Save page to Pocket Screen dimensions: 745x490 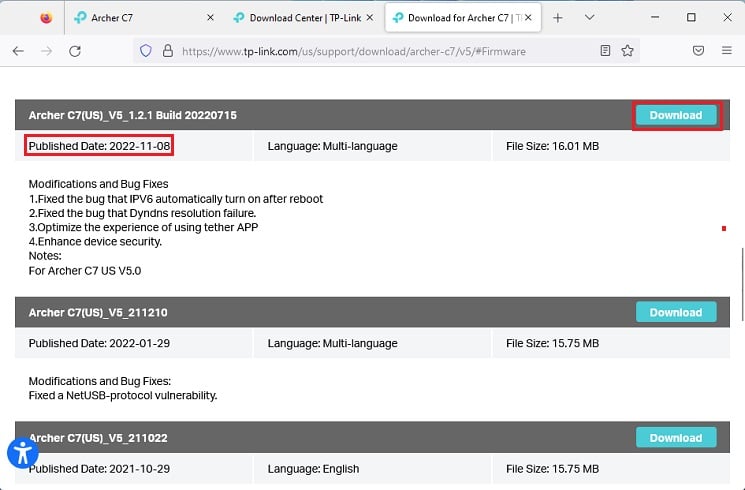pyautogui.click(x=698, y=51)
